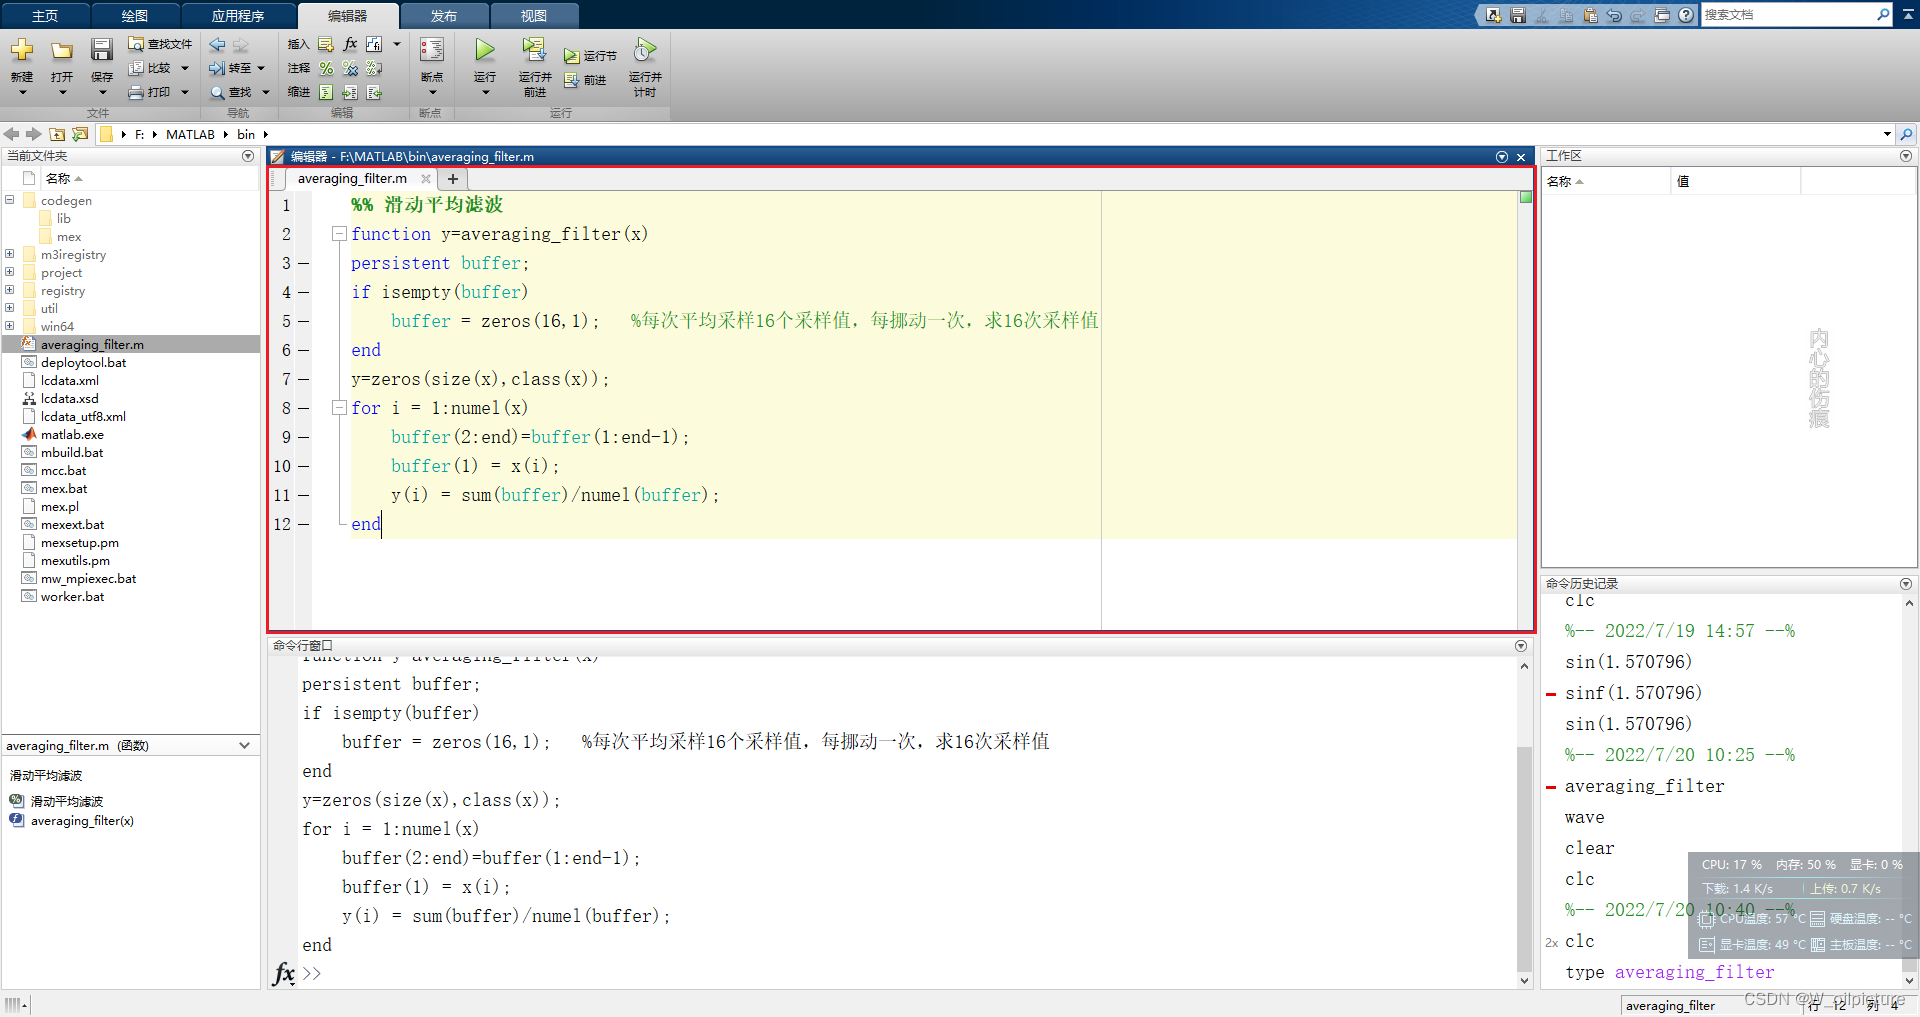Switch to the 绘图 (Plots) tab
This screenshot has height=1017, width=1920.
click(x=135, y=15)
